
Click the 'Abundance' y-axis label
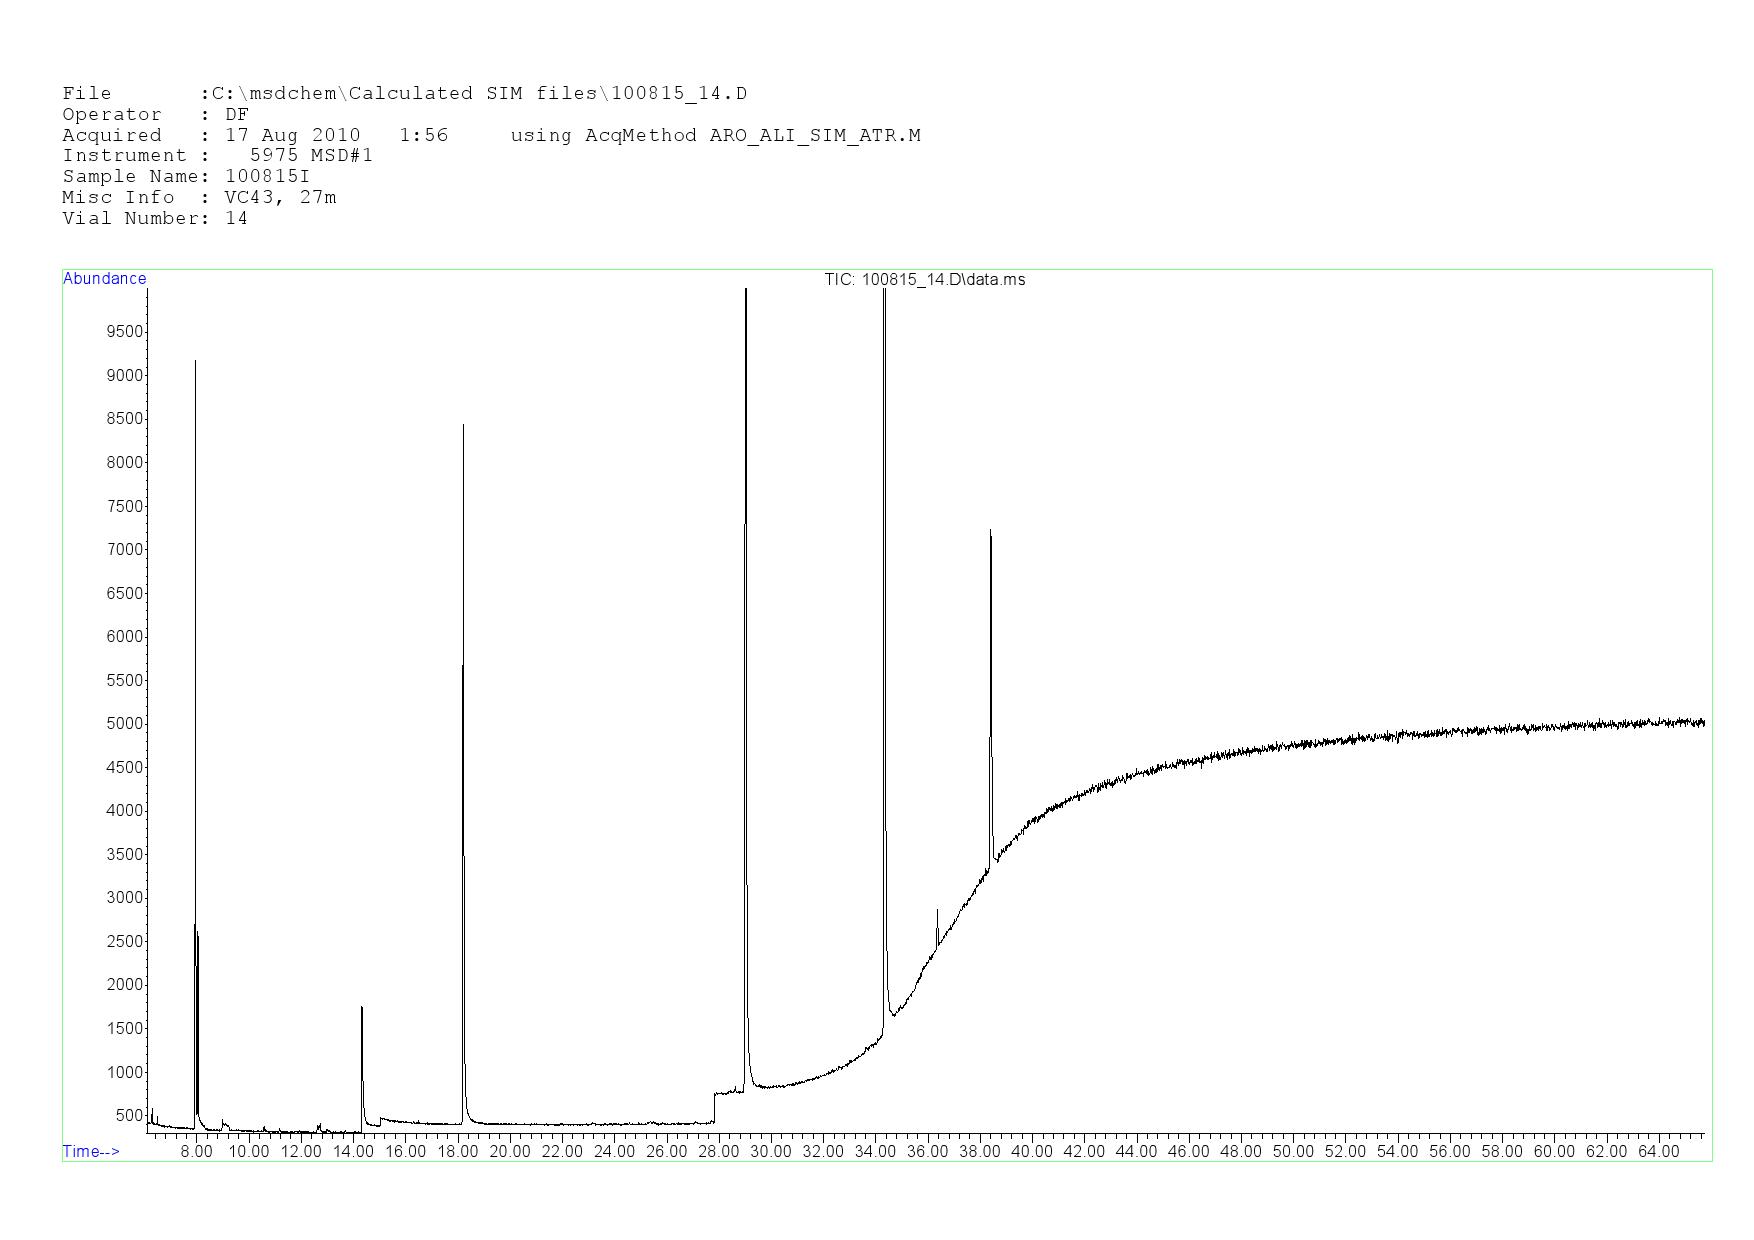point(104,279)
